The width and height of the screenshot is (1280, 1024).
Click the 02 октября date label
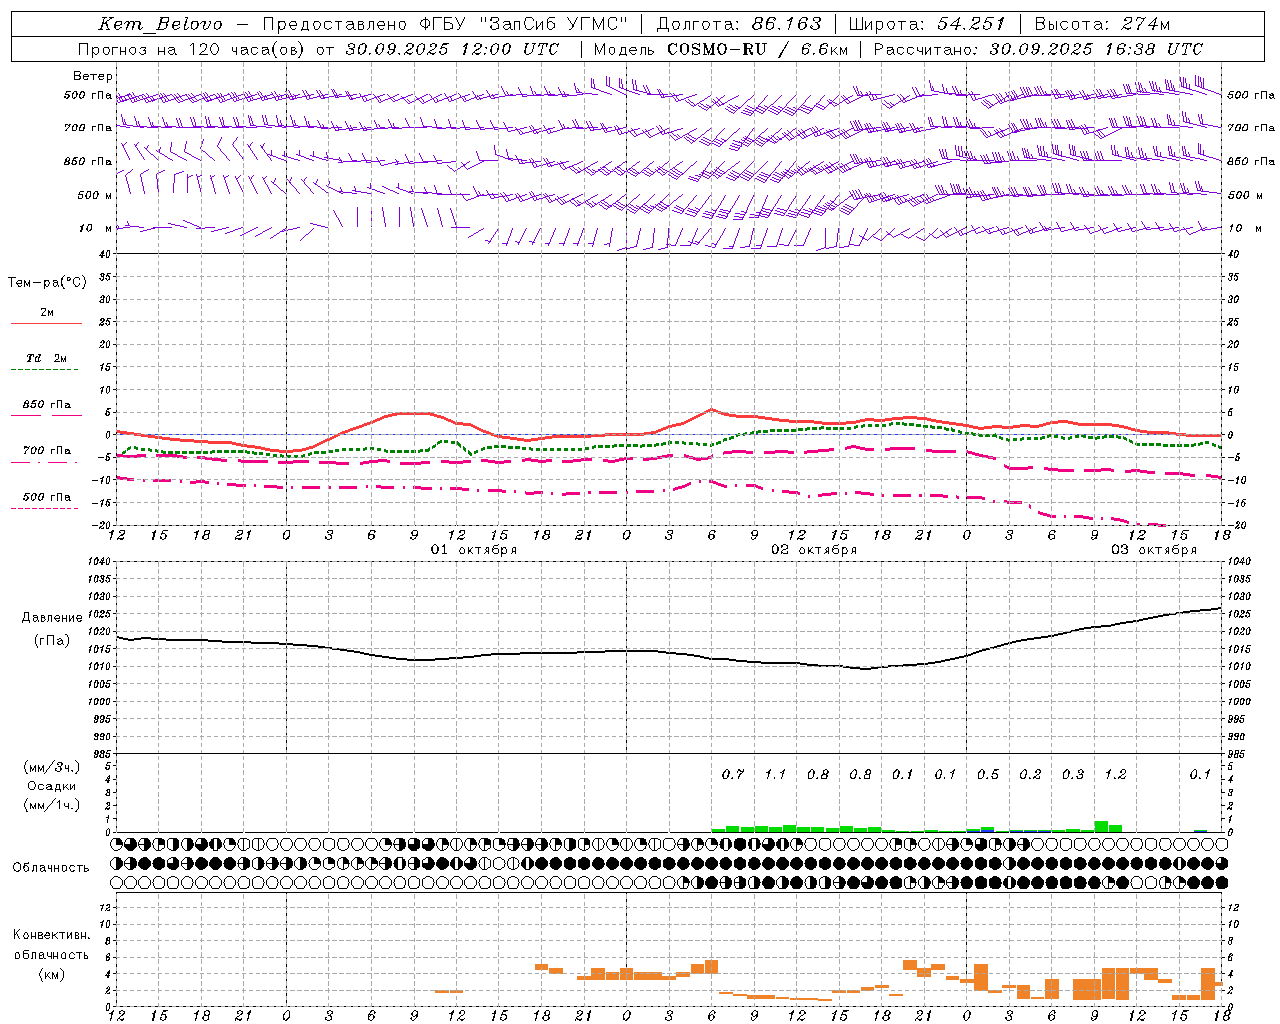(x=814, y=550)
